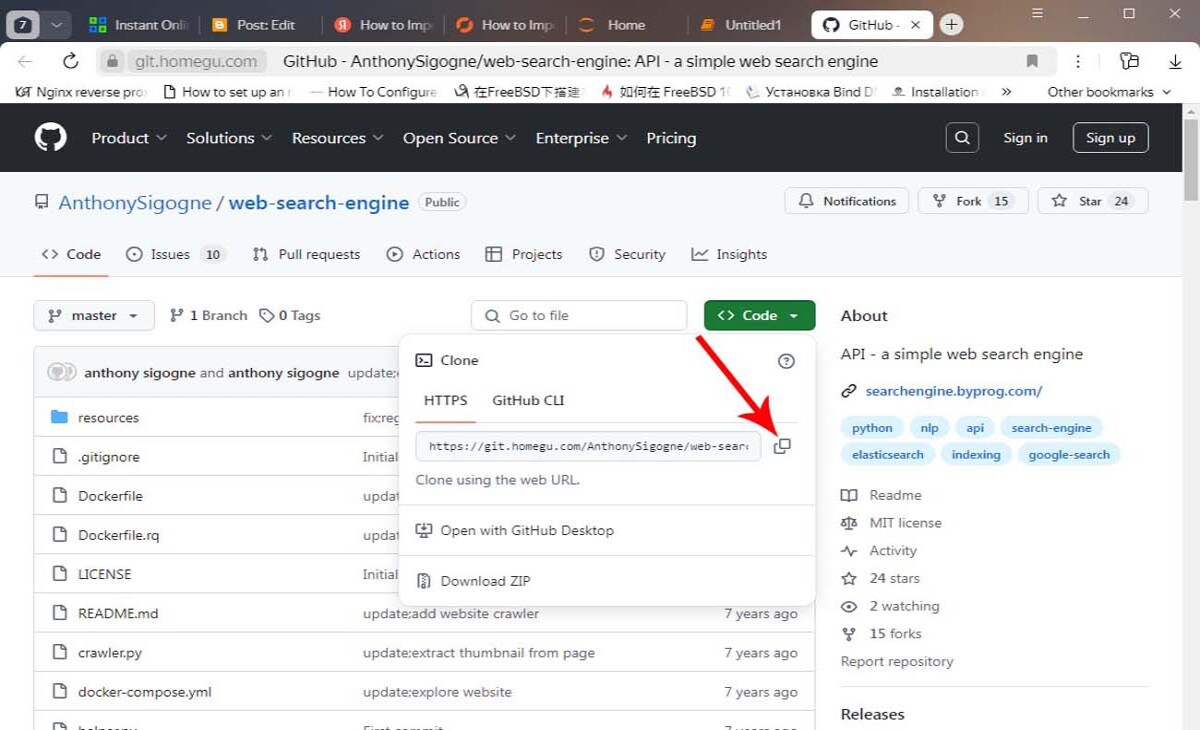Toggle the green Code dropdown button
This screenshot has height=730, width=1200.
759,315
